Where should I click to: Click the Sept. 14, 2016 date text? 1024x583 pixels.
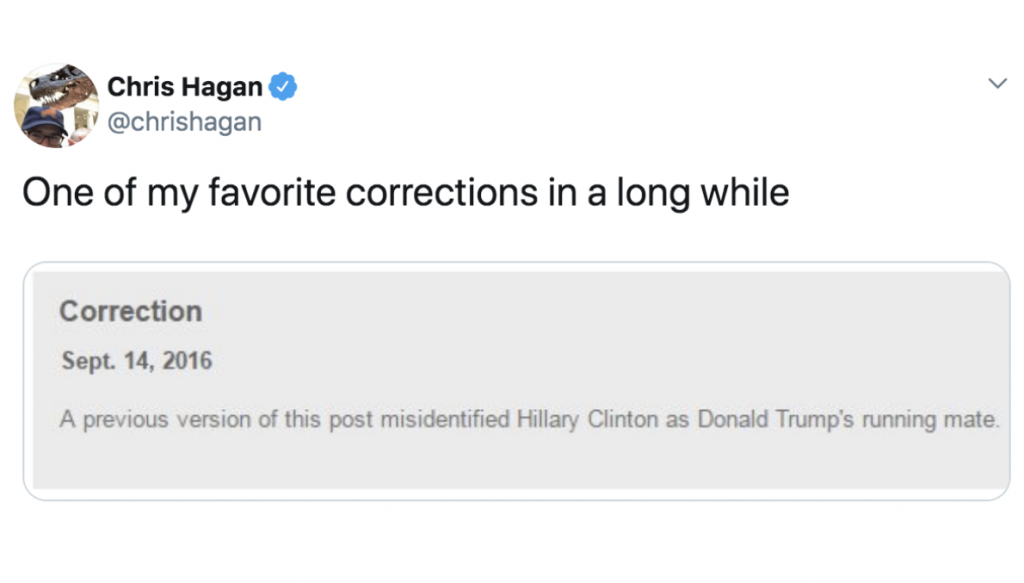point(137,361)
